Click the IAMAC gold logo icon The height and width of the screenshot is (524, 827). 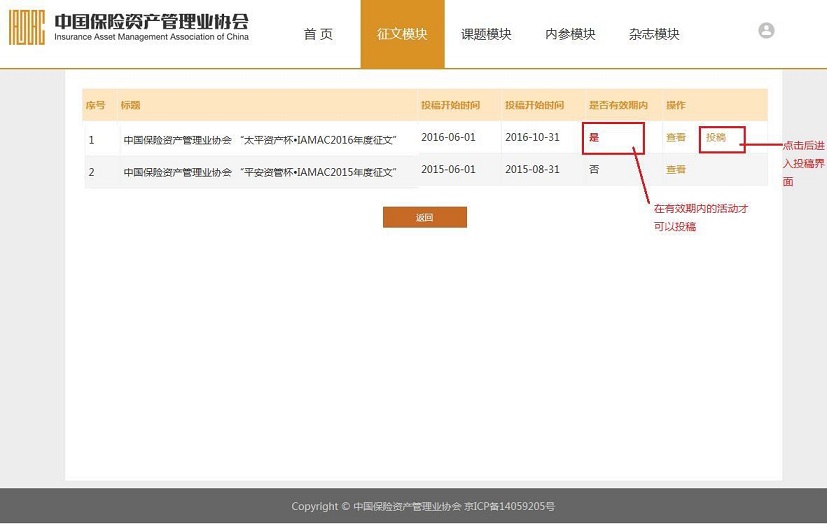click(27, 27)
